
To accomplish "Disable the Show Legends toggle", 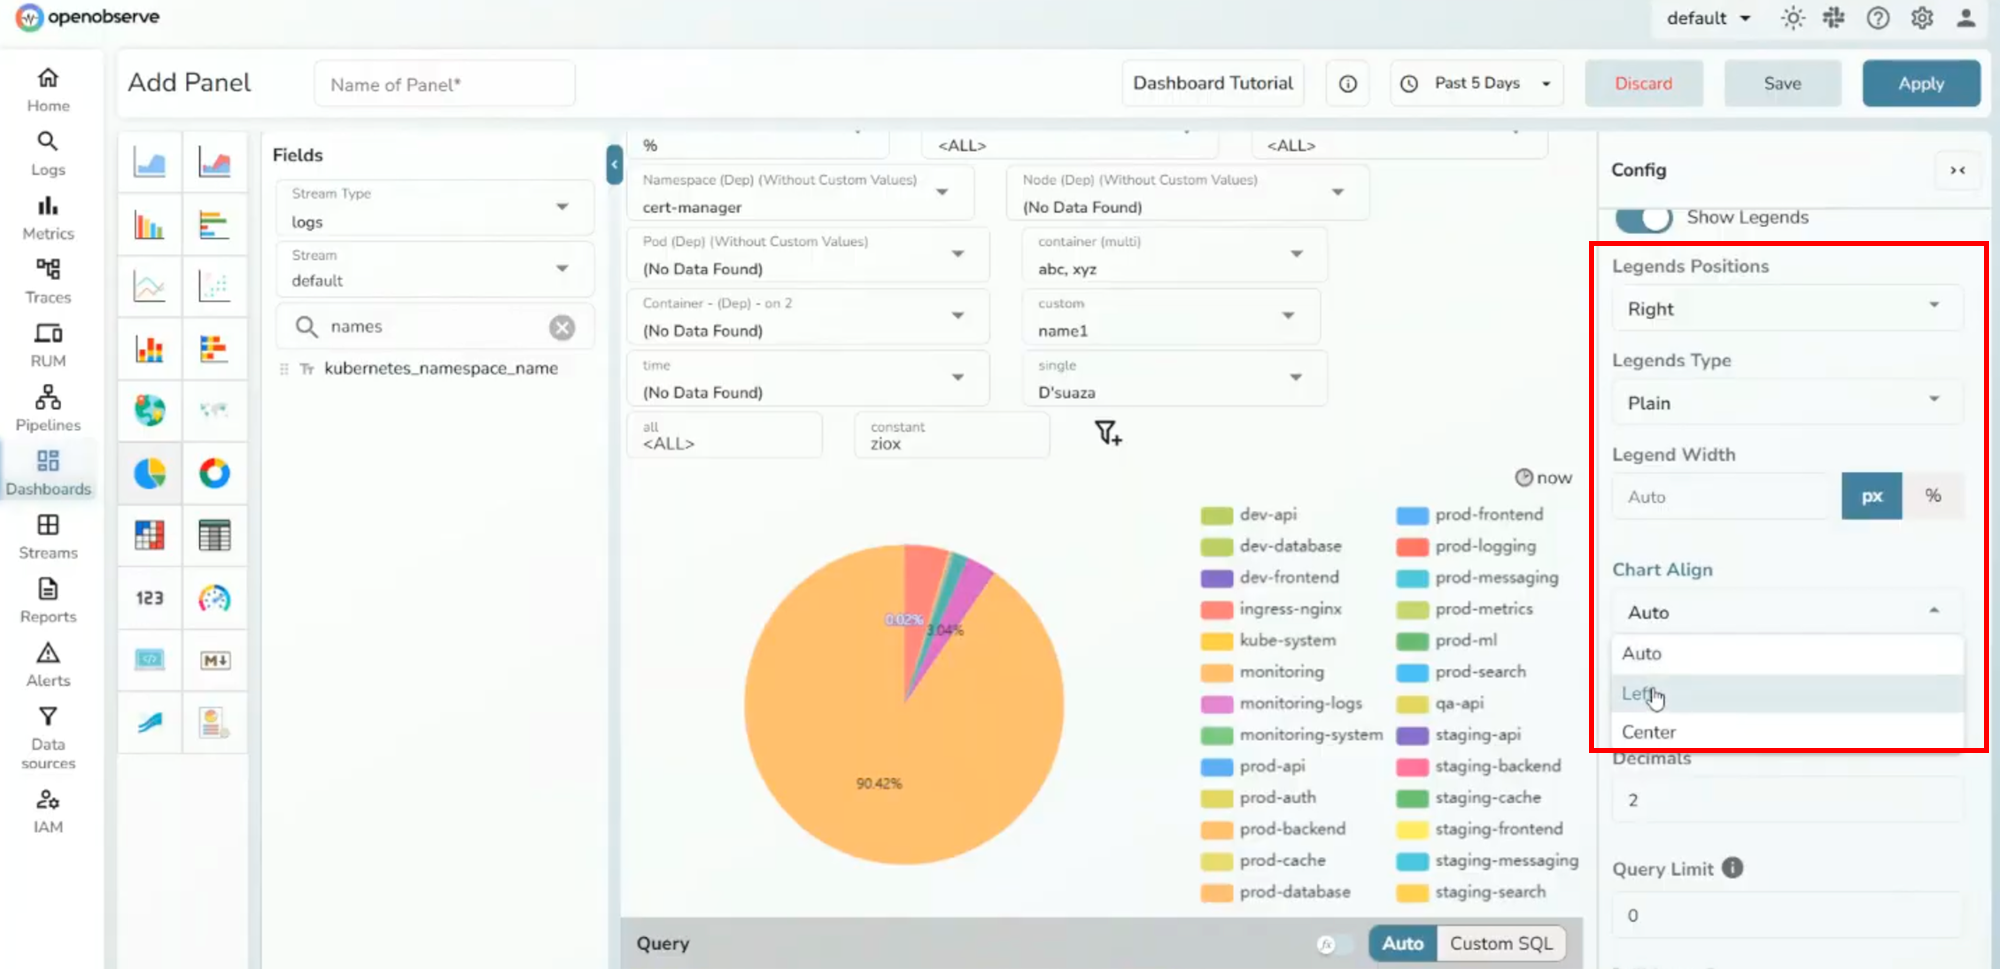I will [1644, 218].
